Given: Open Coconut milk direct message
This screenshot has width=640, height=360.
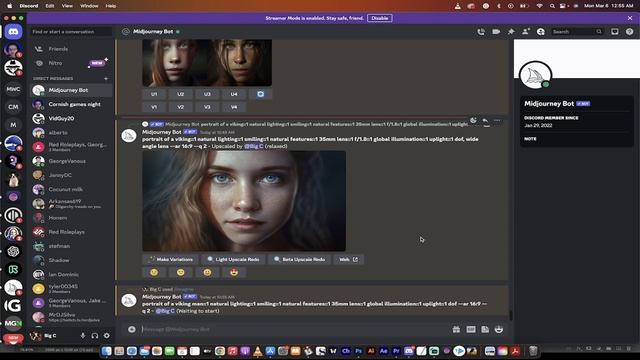Looking at the screenshot, I should click(x=71, y=189).
